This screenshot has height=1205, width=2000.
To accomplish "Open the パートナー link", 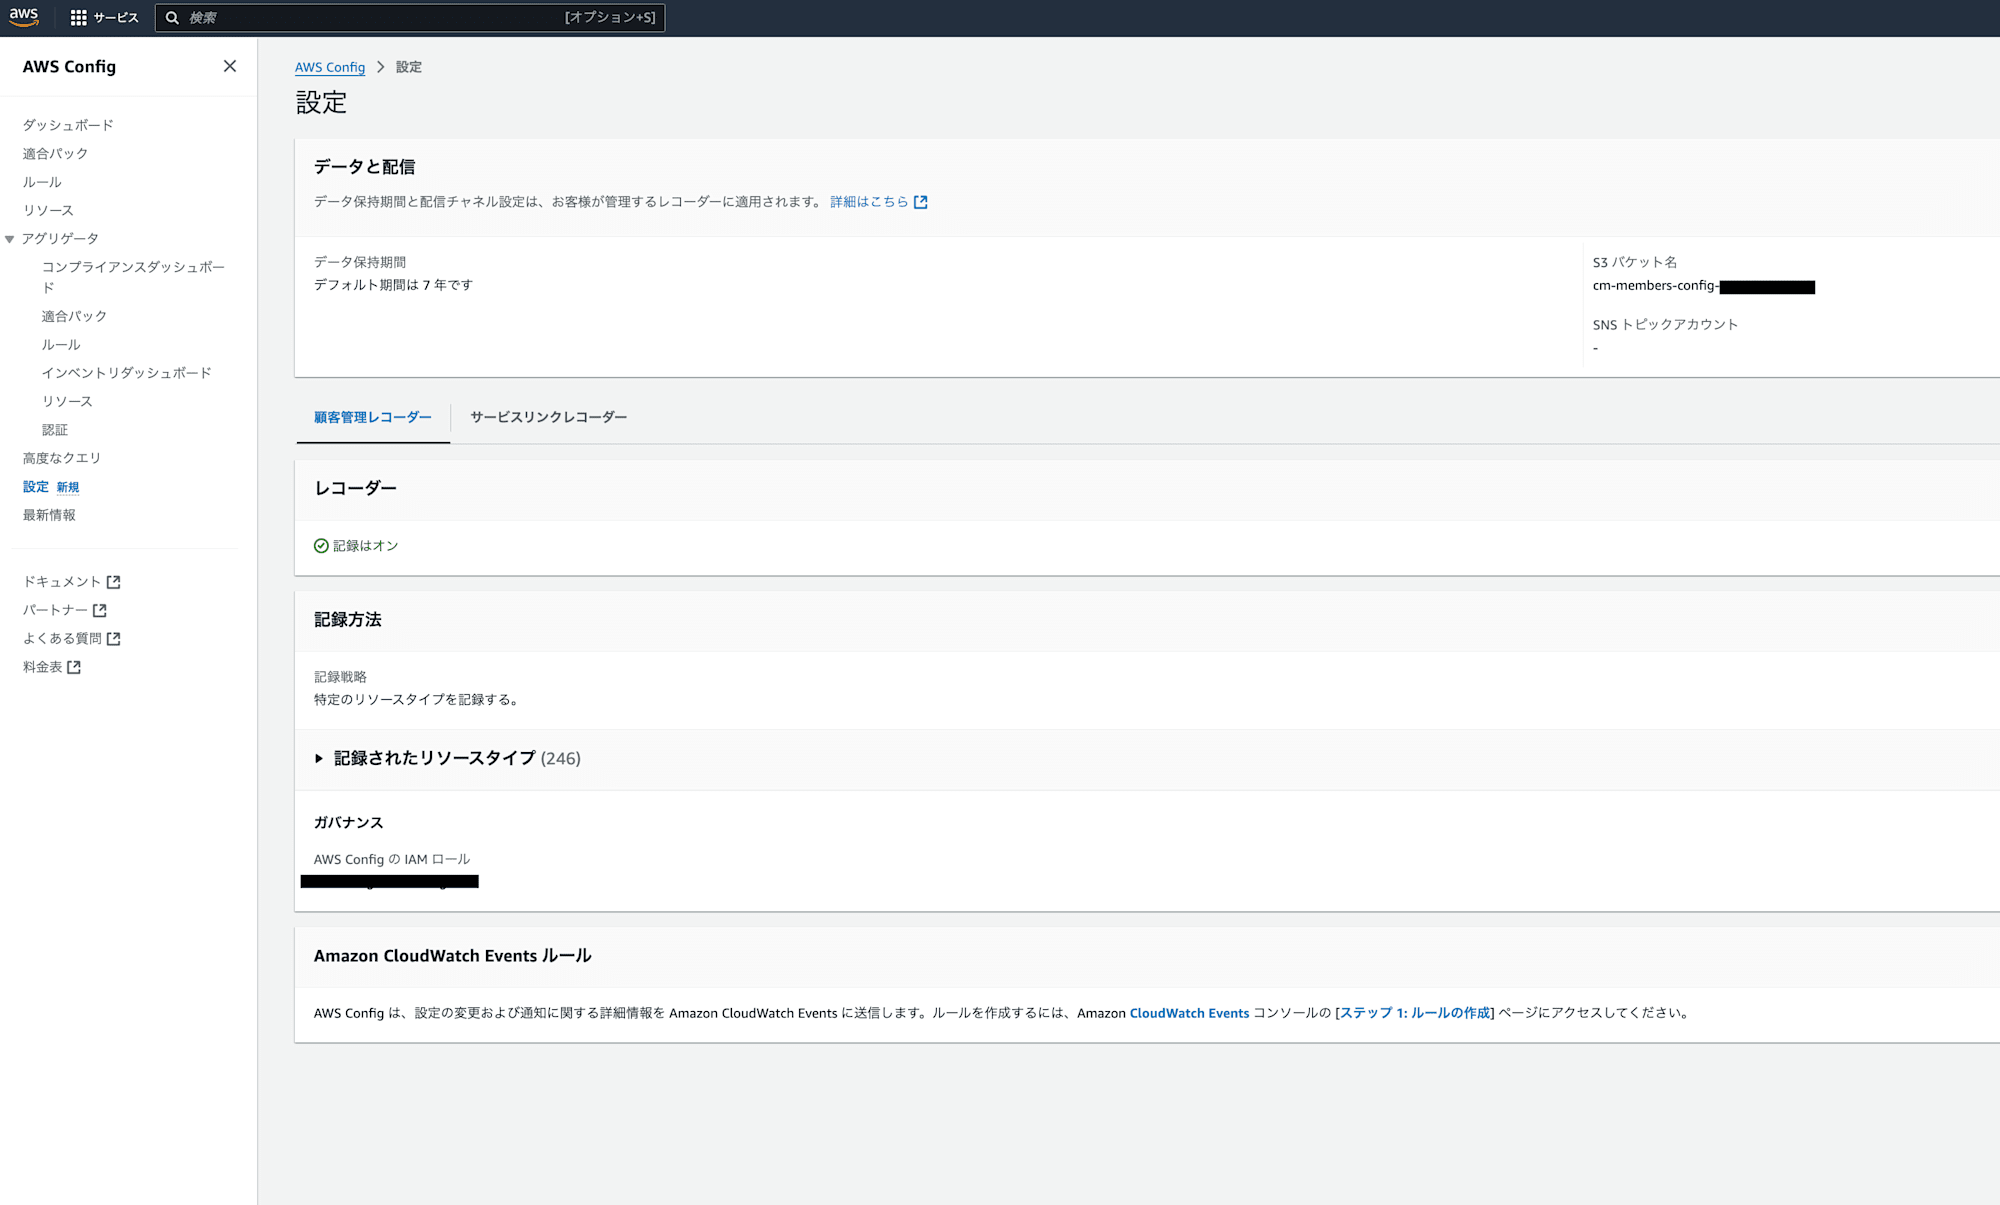I will pos(55,610).
